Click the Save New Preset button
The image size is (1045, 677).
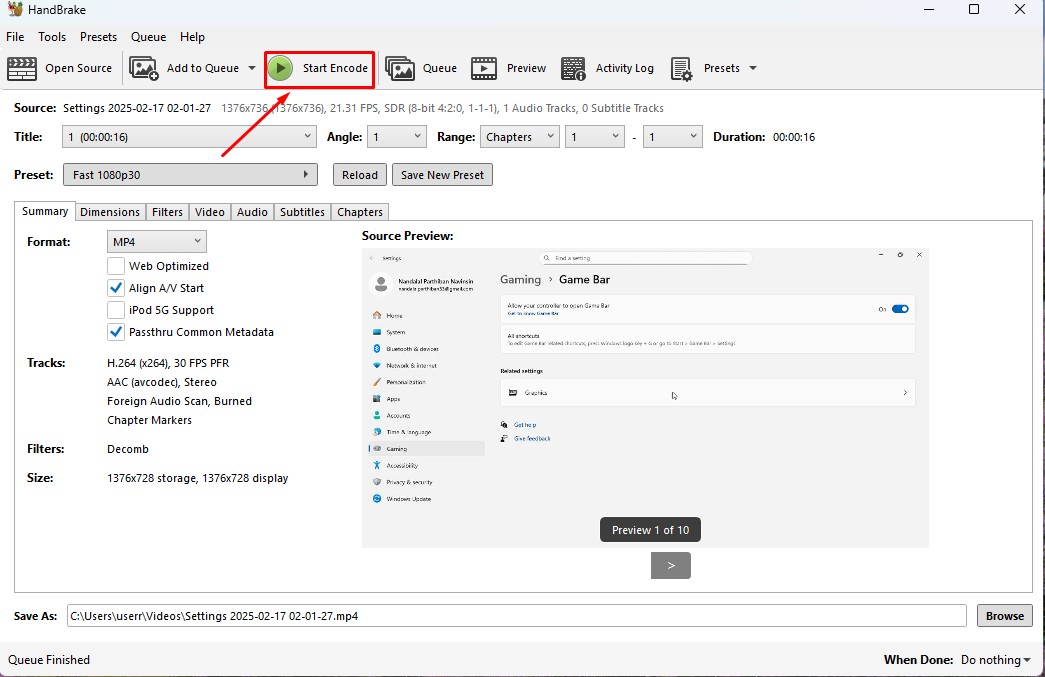pyautogui.click(x=443, y=175)
